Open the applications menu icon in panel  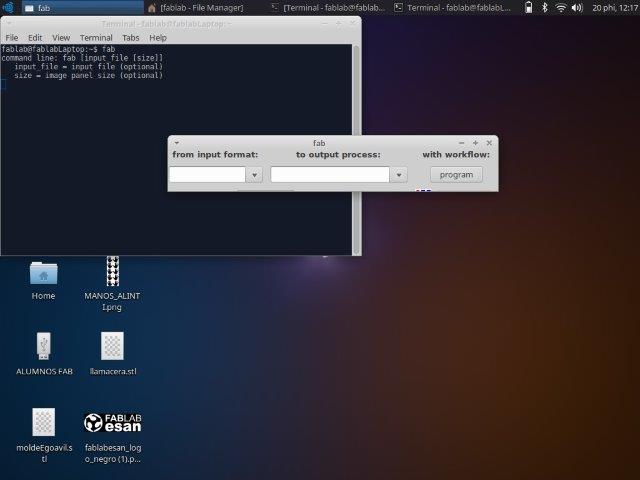(8, 7)
